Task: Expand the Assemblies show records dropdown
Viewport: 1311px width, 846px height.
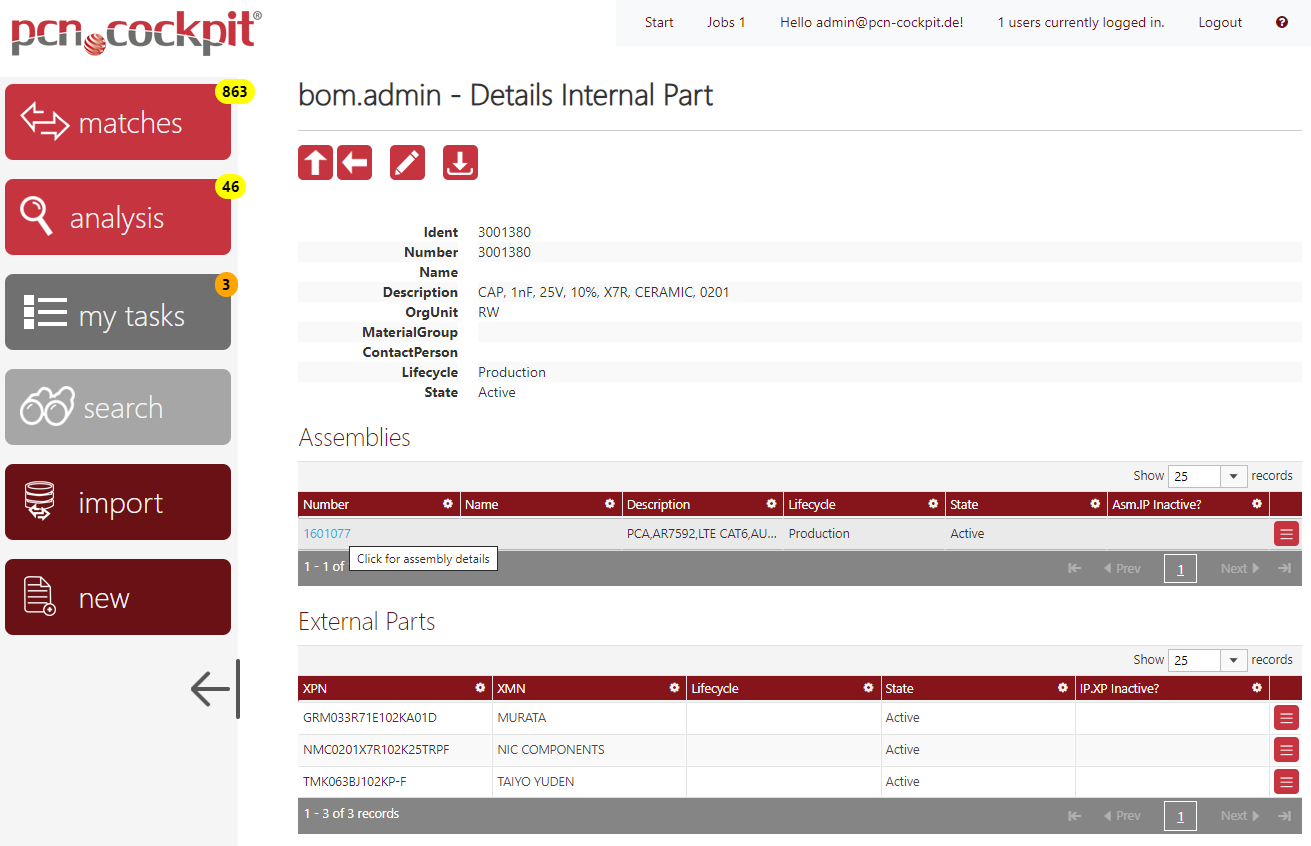Action: point(1208,476)
